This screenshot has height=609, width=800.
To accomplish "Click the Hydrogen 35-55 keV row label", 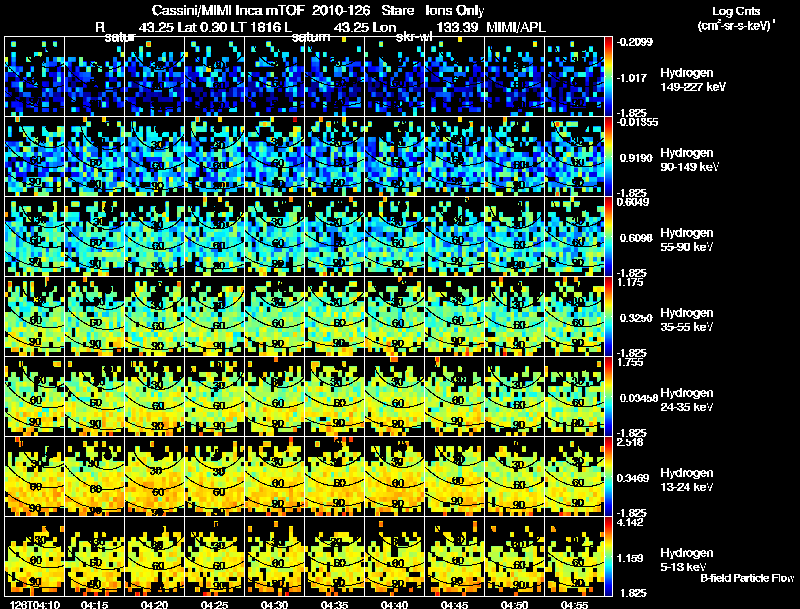I will (687, 320).
